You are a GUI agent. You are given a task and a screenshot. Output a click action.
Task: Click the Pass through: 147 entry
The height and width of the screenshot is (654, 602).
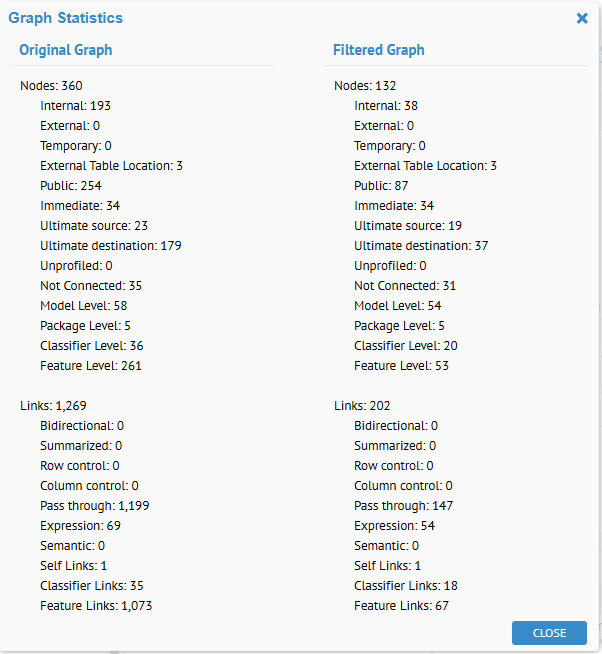click(x=404, y=506)
